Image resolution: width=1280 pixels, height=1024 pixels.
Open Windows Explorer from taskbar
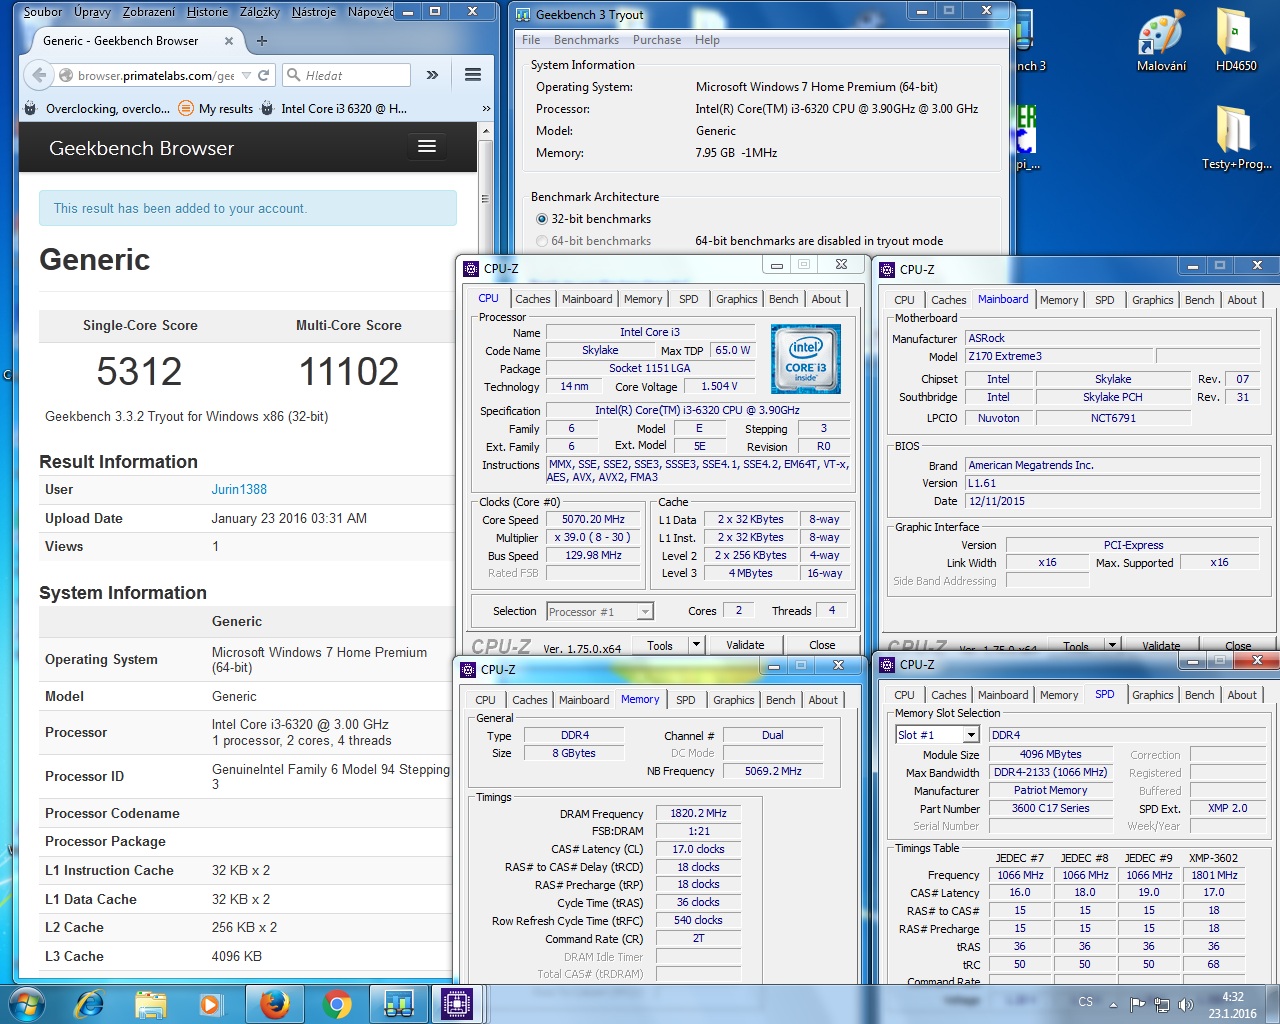tap(150, 1004)
